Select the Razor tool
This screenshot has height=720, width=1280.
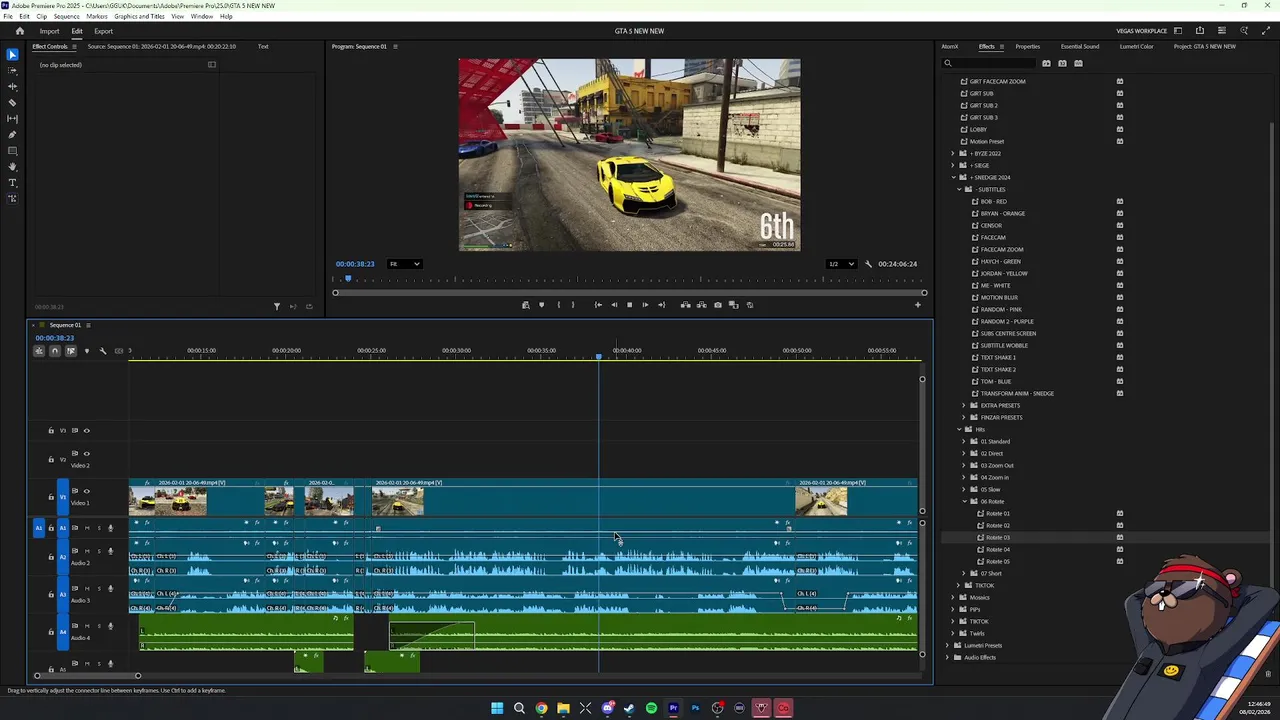(12, 102)
